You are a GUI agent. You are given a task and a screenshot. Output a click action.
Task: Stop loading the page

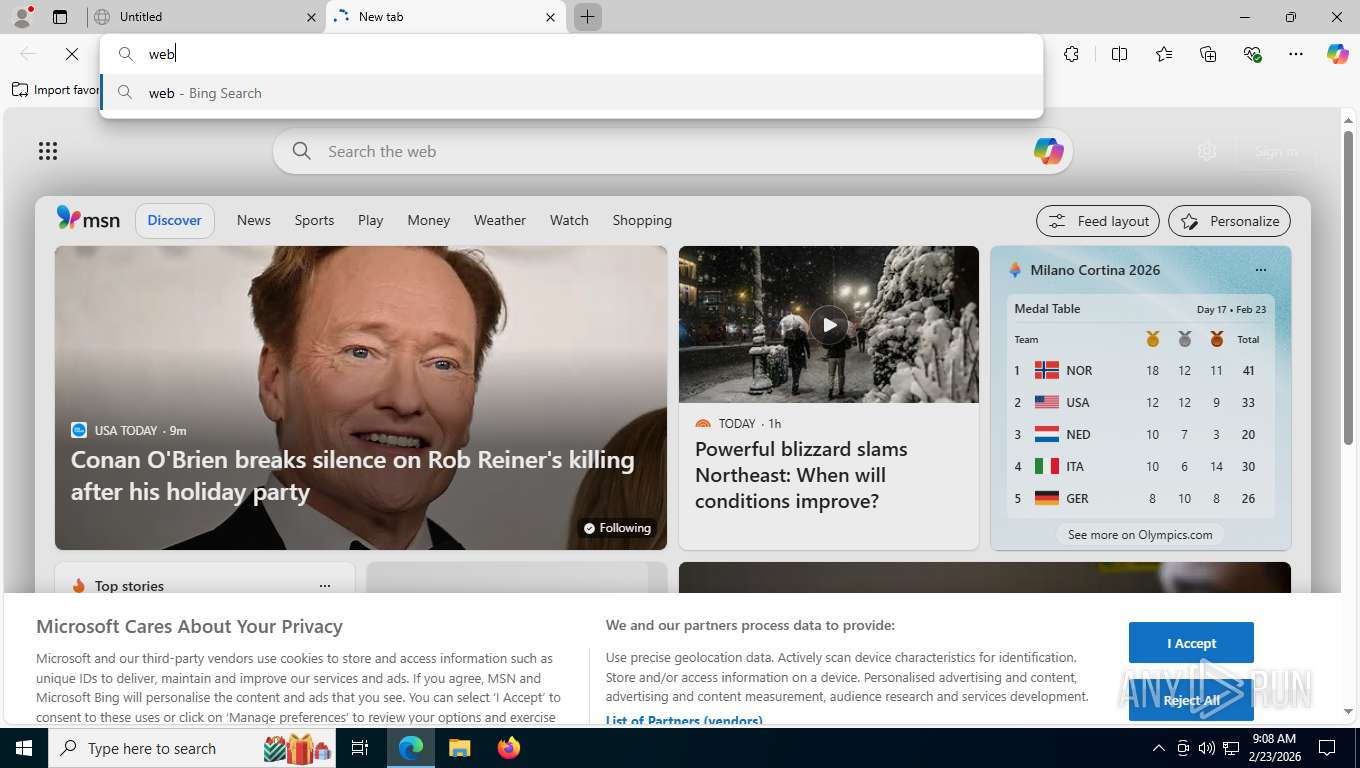[x=71, y=54]
